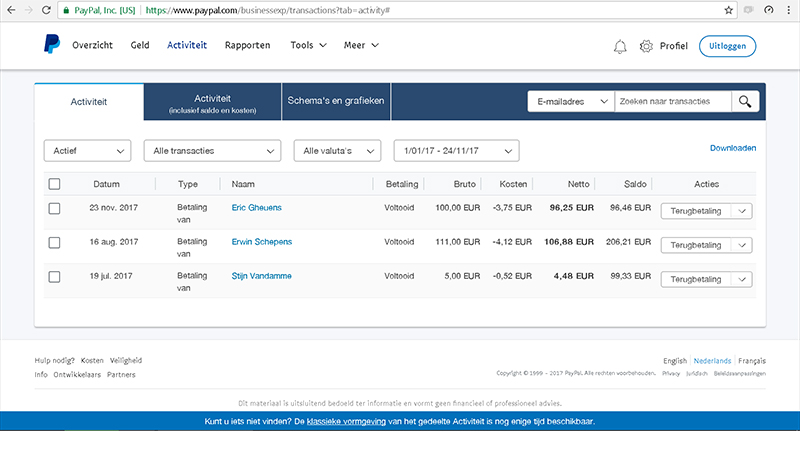
Task: Click the 96,25 EUR netto amount
Action: [571, 208]
